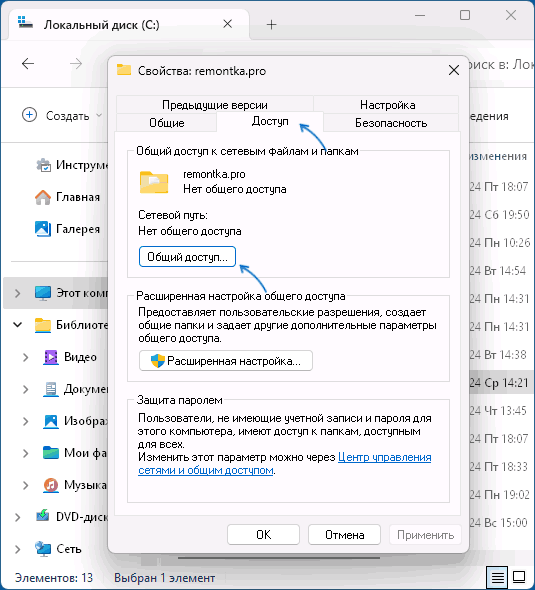Click folder icon in properties title bar
The image size is (535, 590).
pos(124,70)
